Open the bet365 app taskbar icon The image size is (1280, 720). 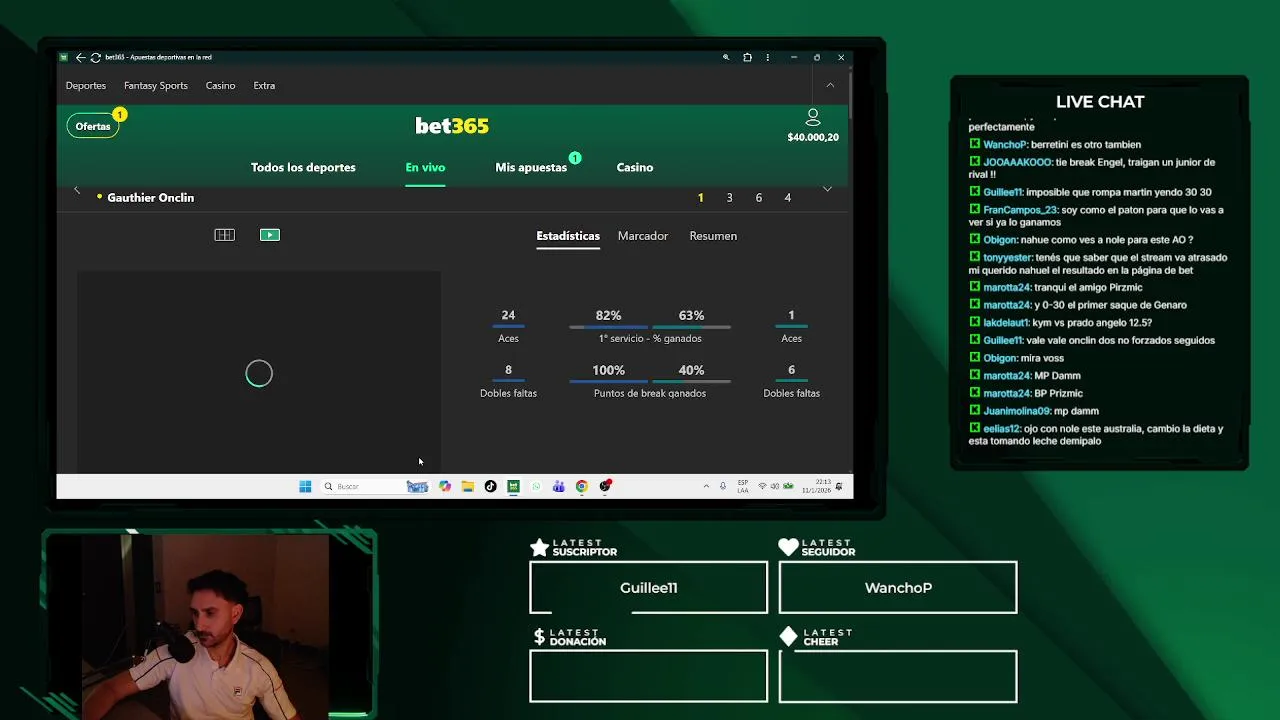(x=513, y=486)
